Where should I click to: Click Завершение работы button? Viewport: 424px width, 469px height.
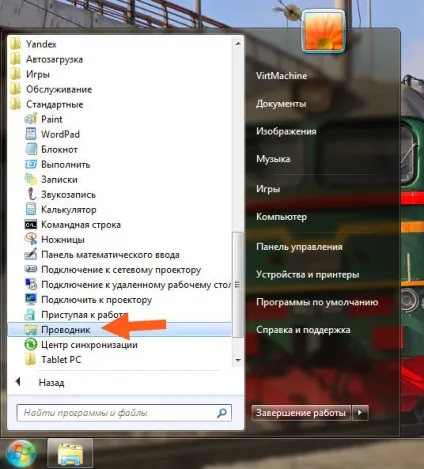[301, 413]
